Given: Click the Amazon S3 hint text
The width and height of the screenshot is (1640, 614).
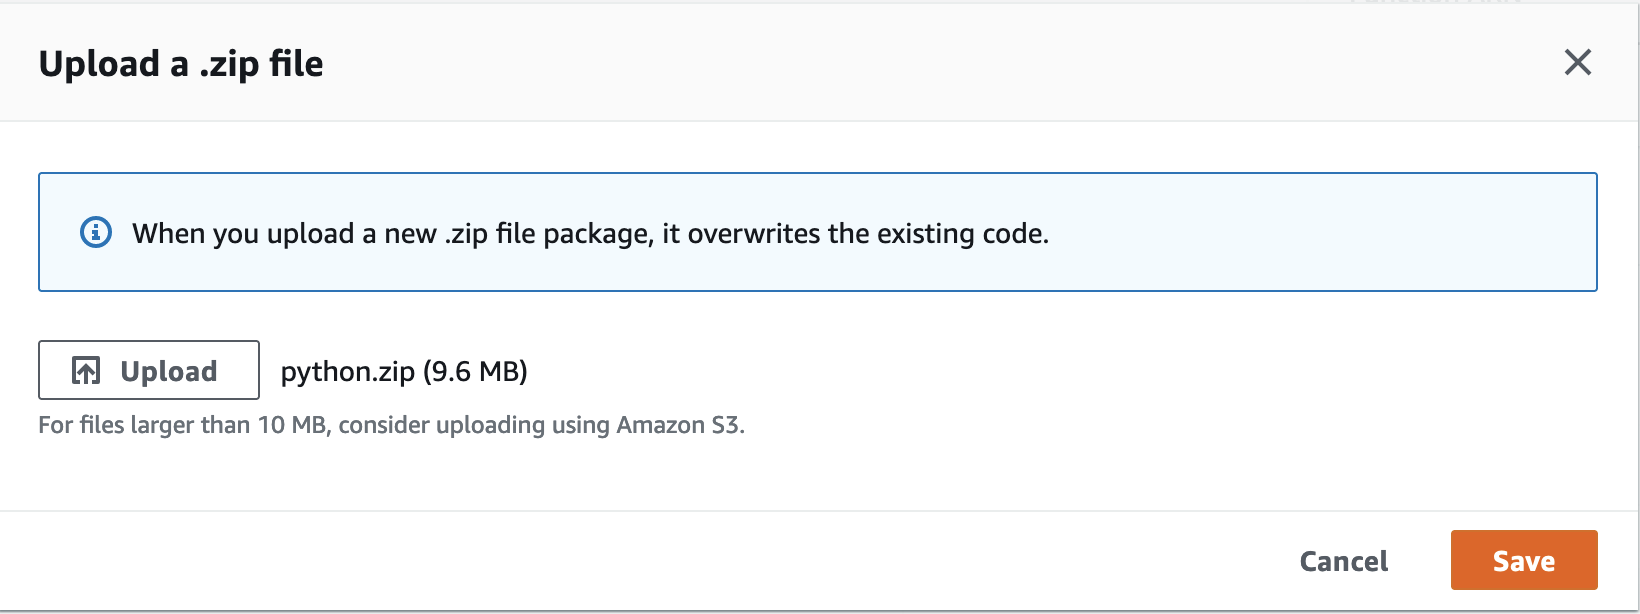Looking at the screenshot, I should point(680,425).
